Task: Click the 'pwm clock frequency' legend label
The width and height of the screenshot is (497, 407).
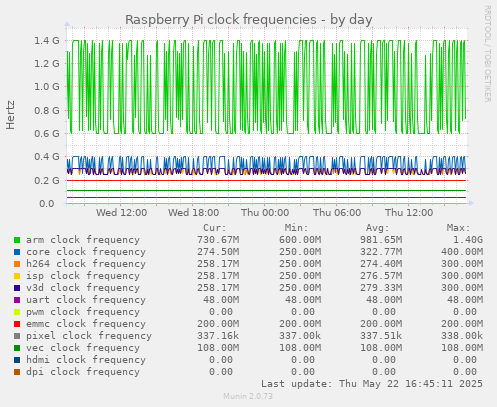Action: pyautogui.click(x=83, y=312)
